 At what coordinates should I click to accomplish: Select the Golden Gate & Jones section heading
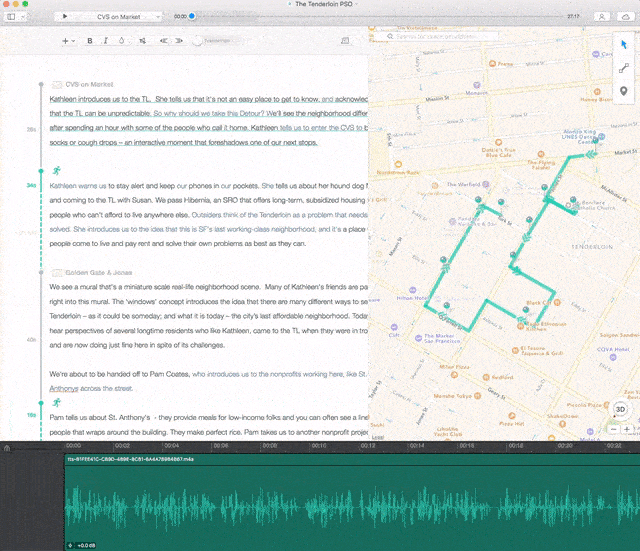click(x=97, y=271)
